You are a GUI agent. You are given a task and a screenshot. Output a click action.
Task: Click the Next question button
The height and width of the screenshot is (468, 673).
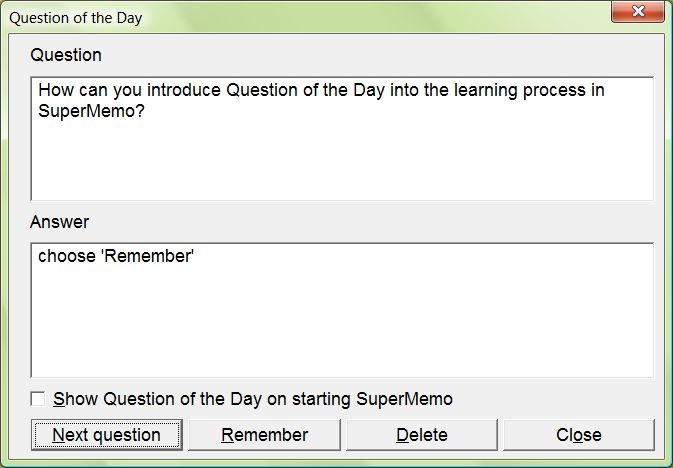(x=107, y=435)
